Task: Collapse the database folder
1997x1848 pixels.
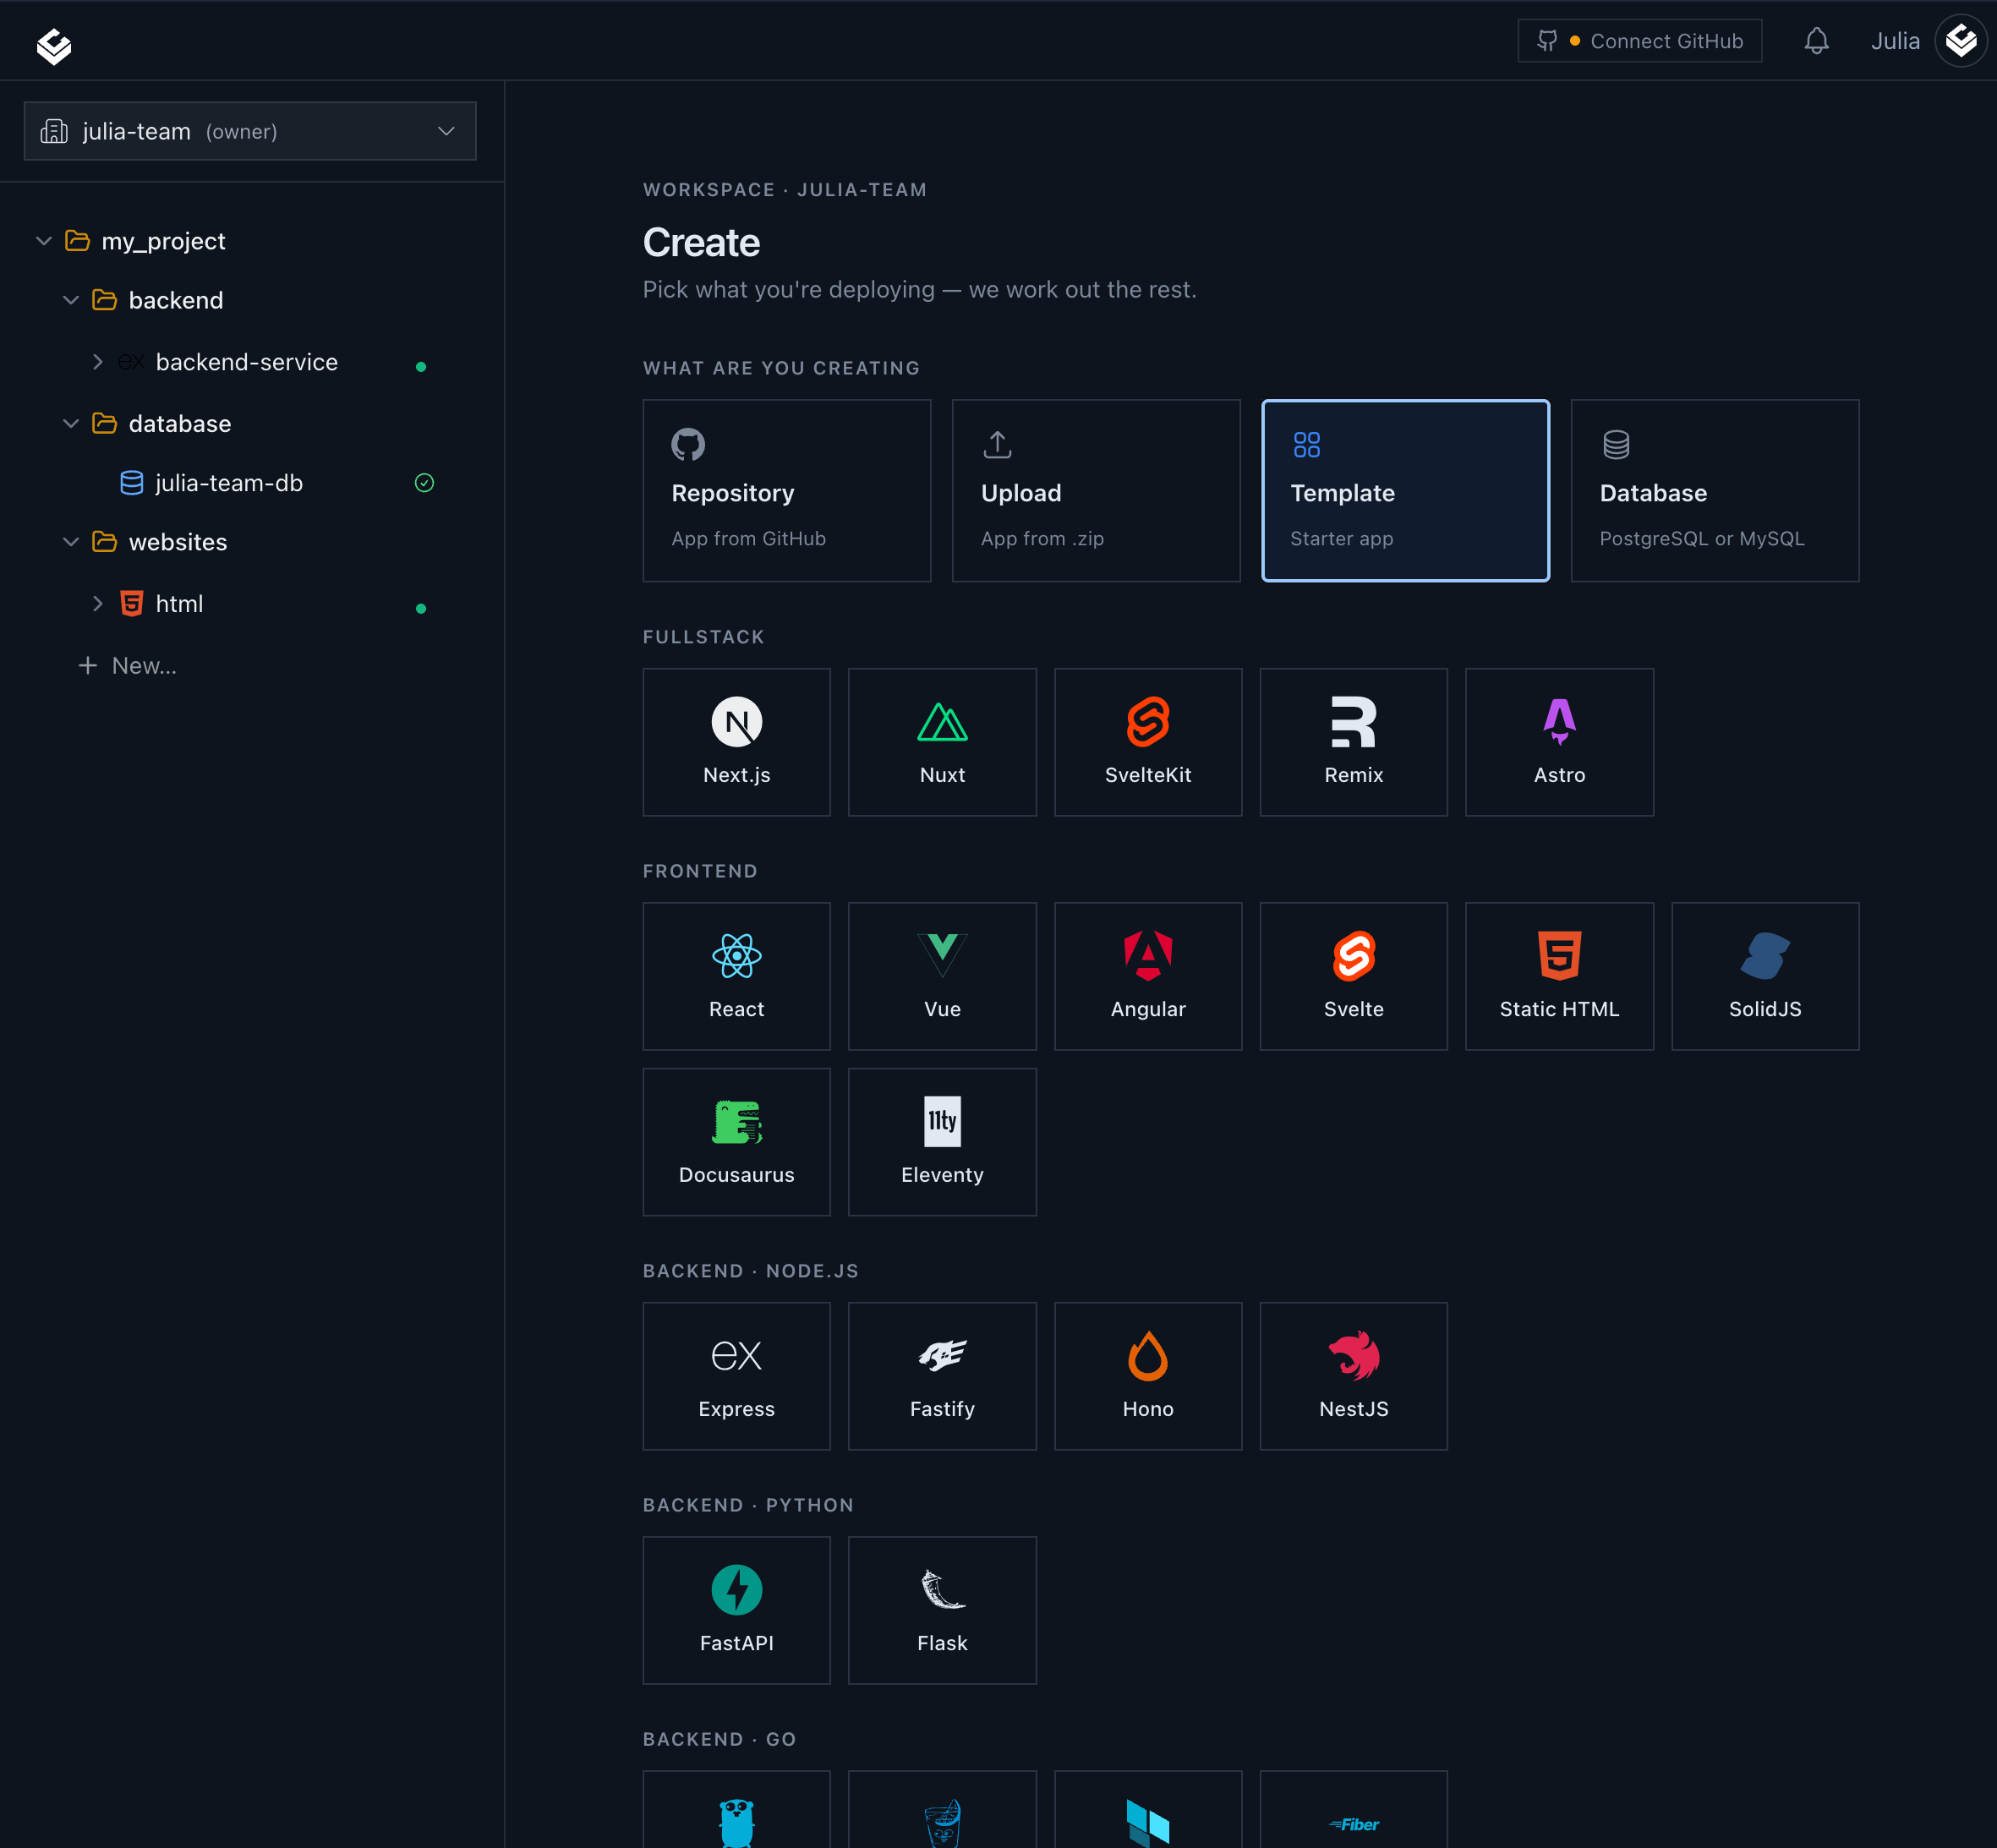Action: click(70, 424)
